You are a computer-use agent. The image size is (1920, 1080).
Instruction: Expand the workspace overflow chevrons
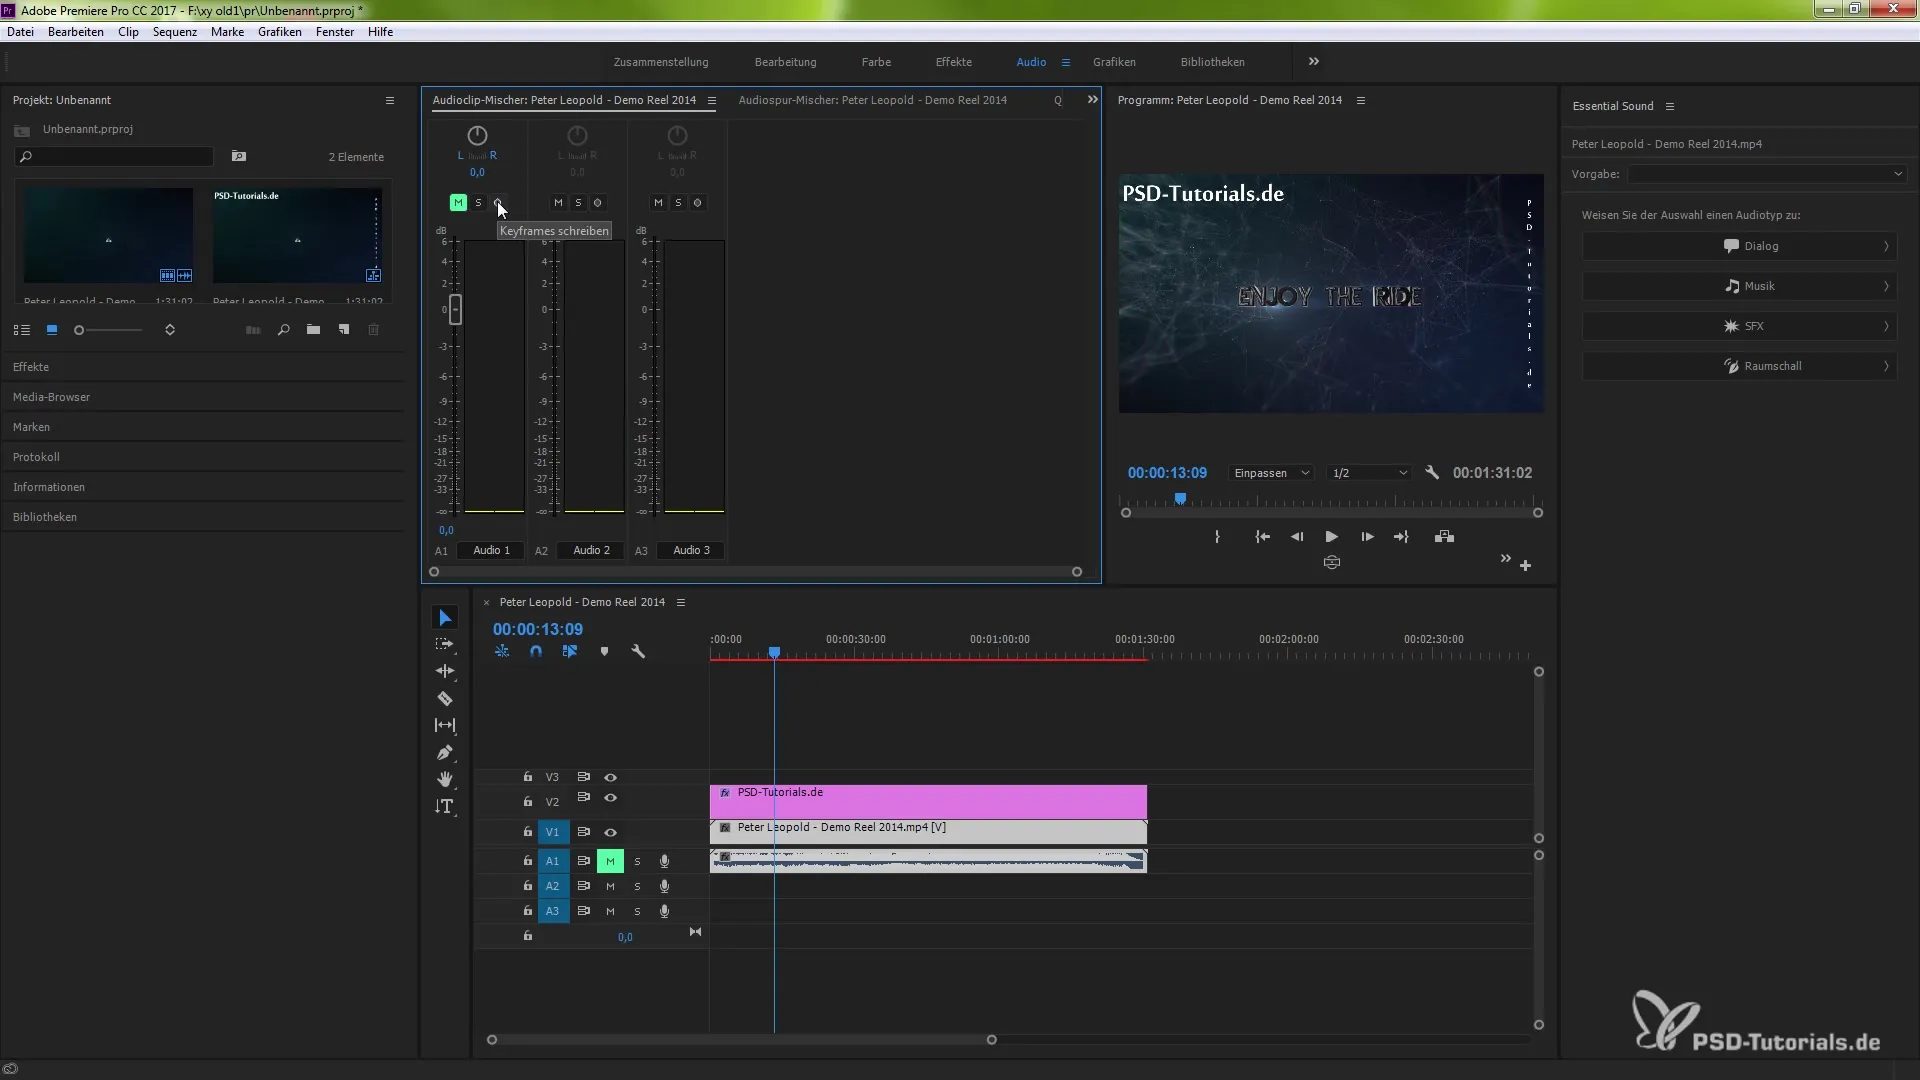click(x=1314, y=62)
